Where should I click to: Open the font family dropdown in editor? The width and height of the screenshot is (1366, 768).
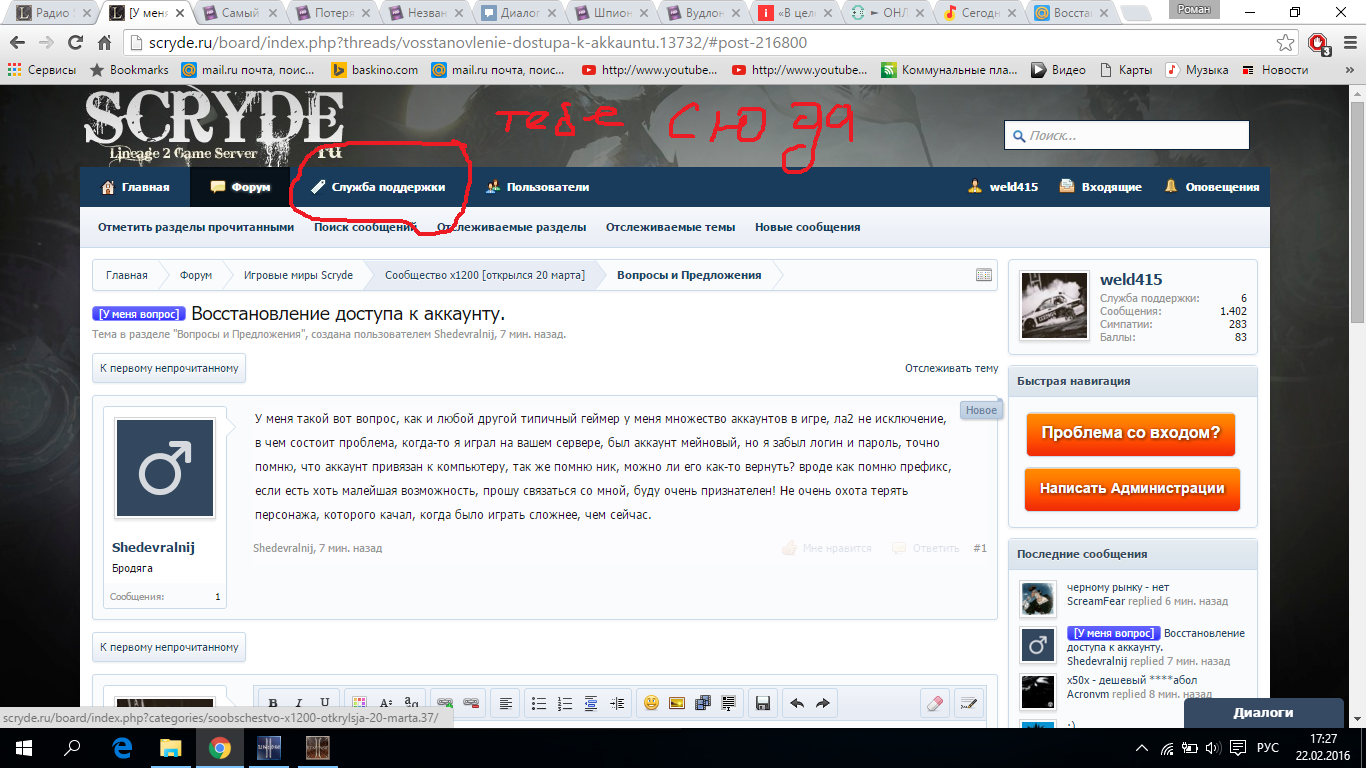[x=411, y=703]
